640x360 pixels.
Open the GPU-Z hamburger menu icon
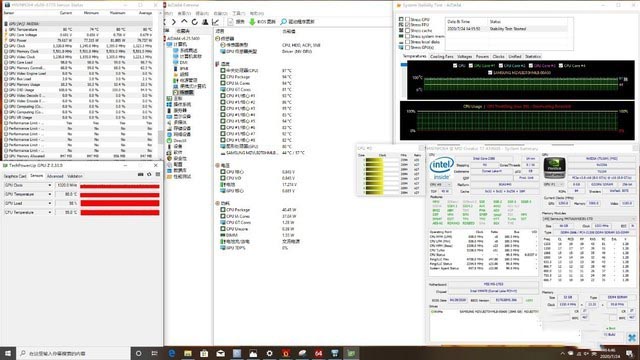coord(158,174)
